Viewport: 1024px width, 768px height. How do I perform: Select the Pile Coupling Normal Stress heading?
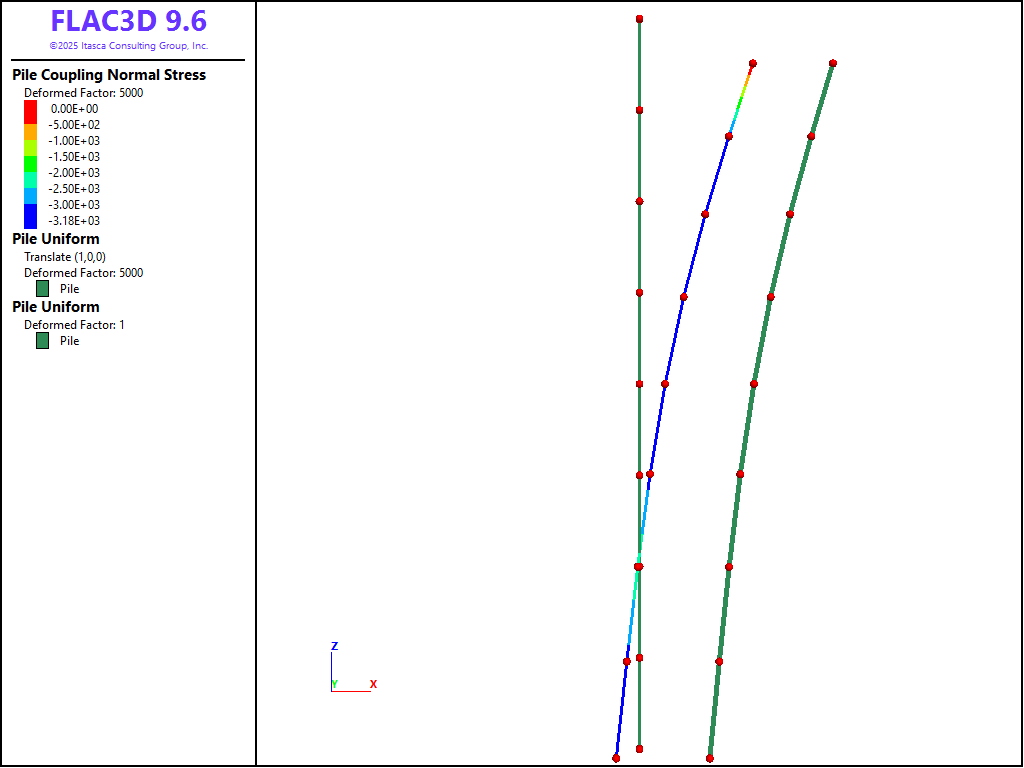pyautogui.click(x=109, y=75)
